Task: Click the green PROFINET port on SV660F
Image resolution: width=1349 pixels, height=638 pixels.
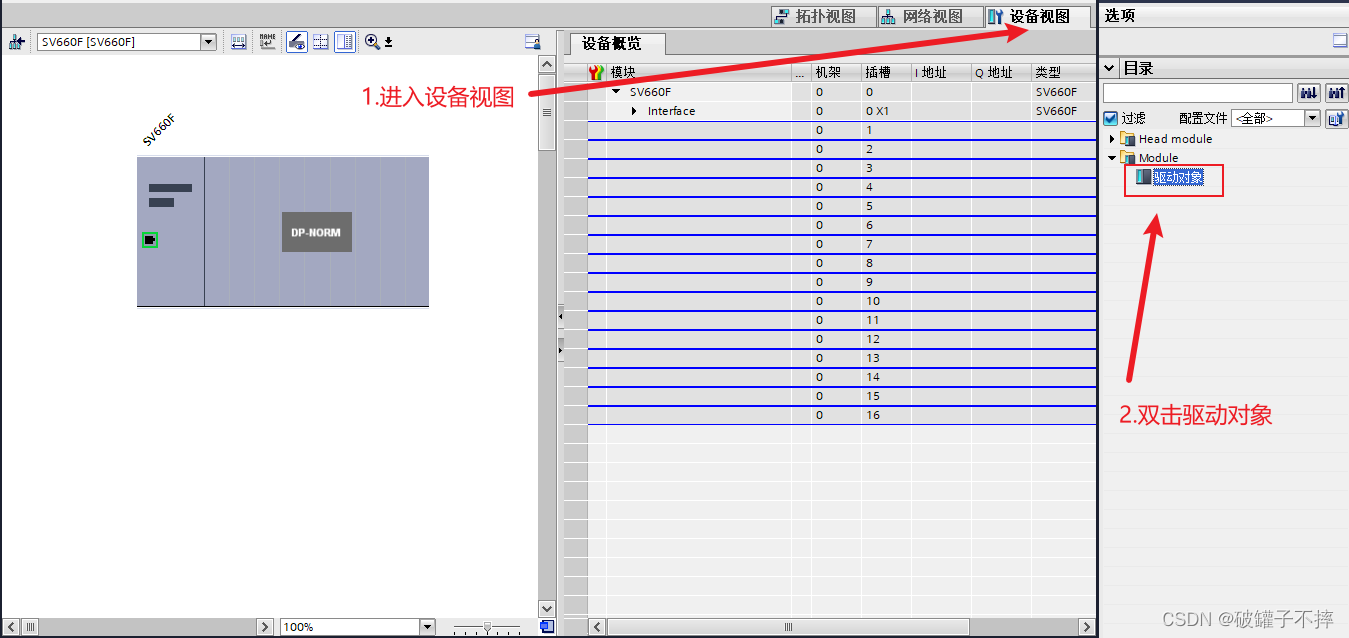Action: pos(150,239)
